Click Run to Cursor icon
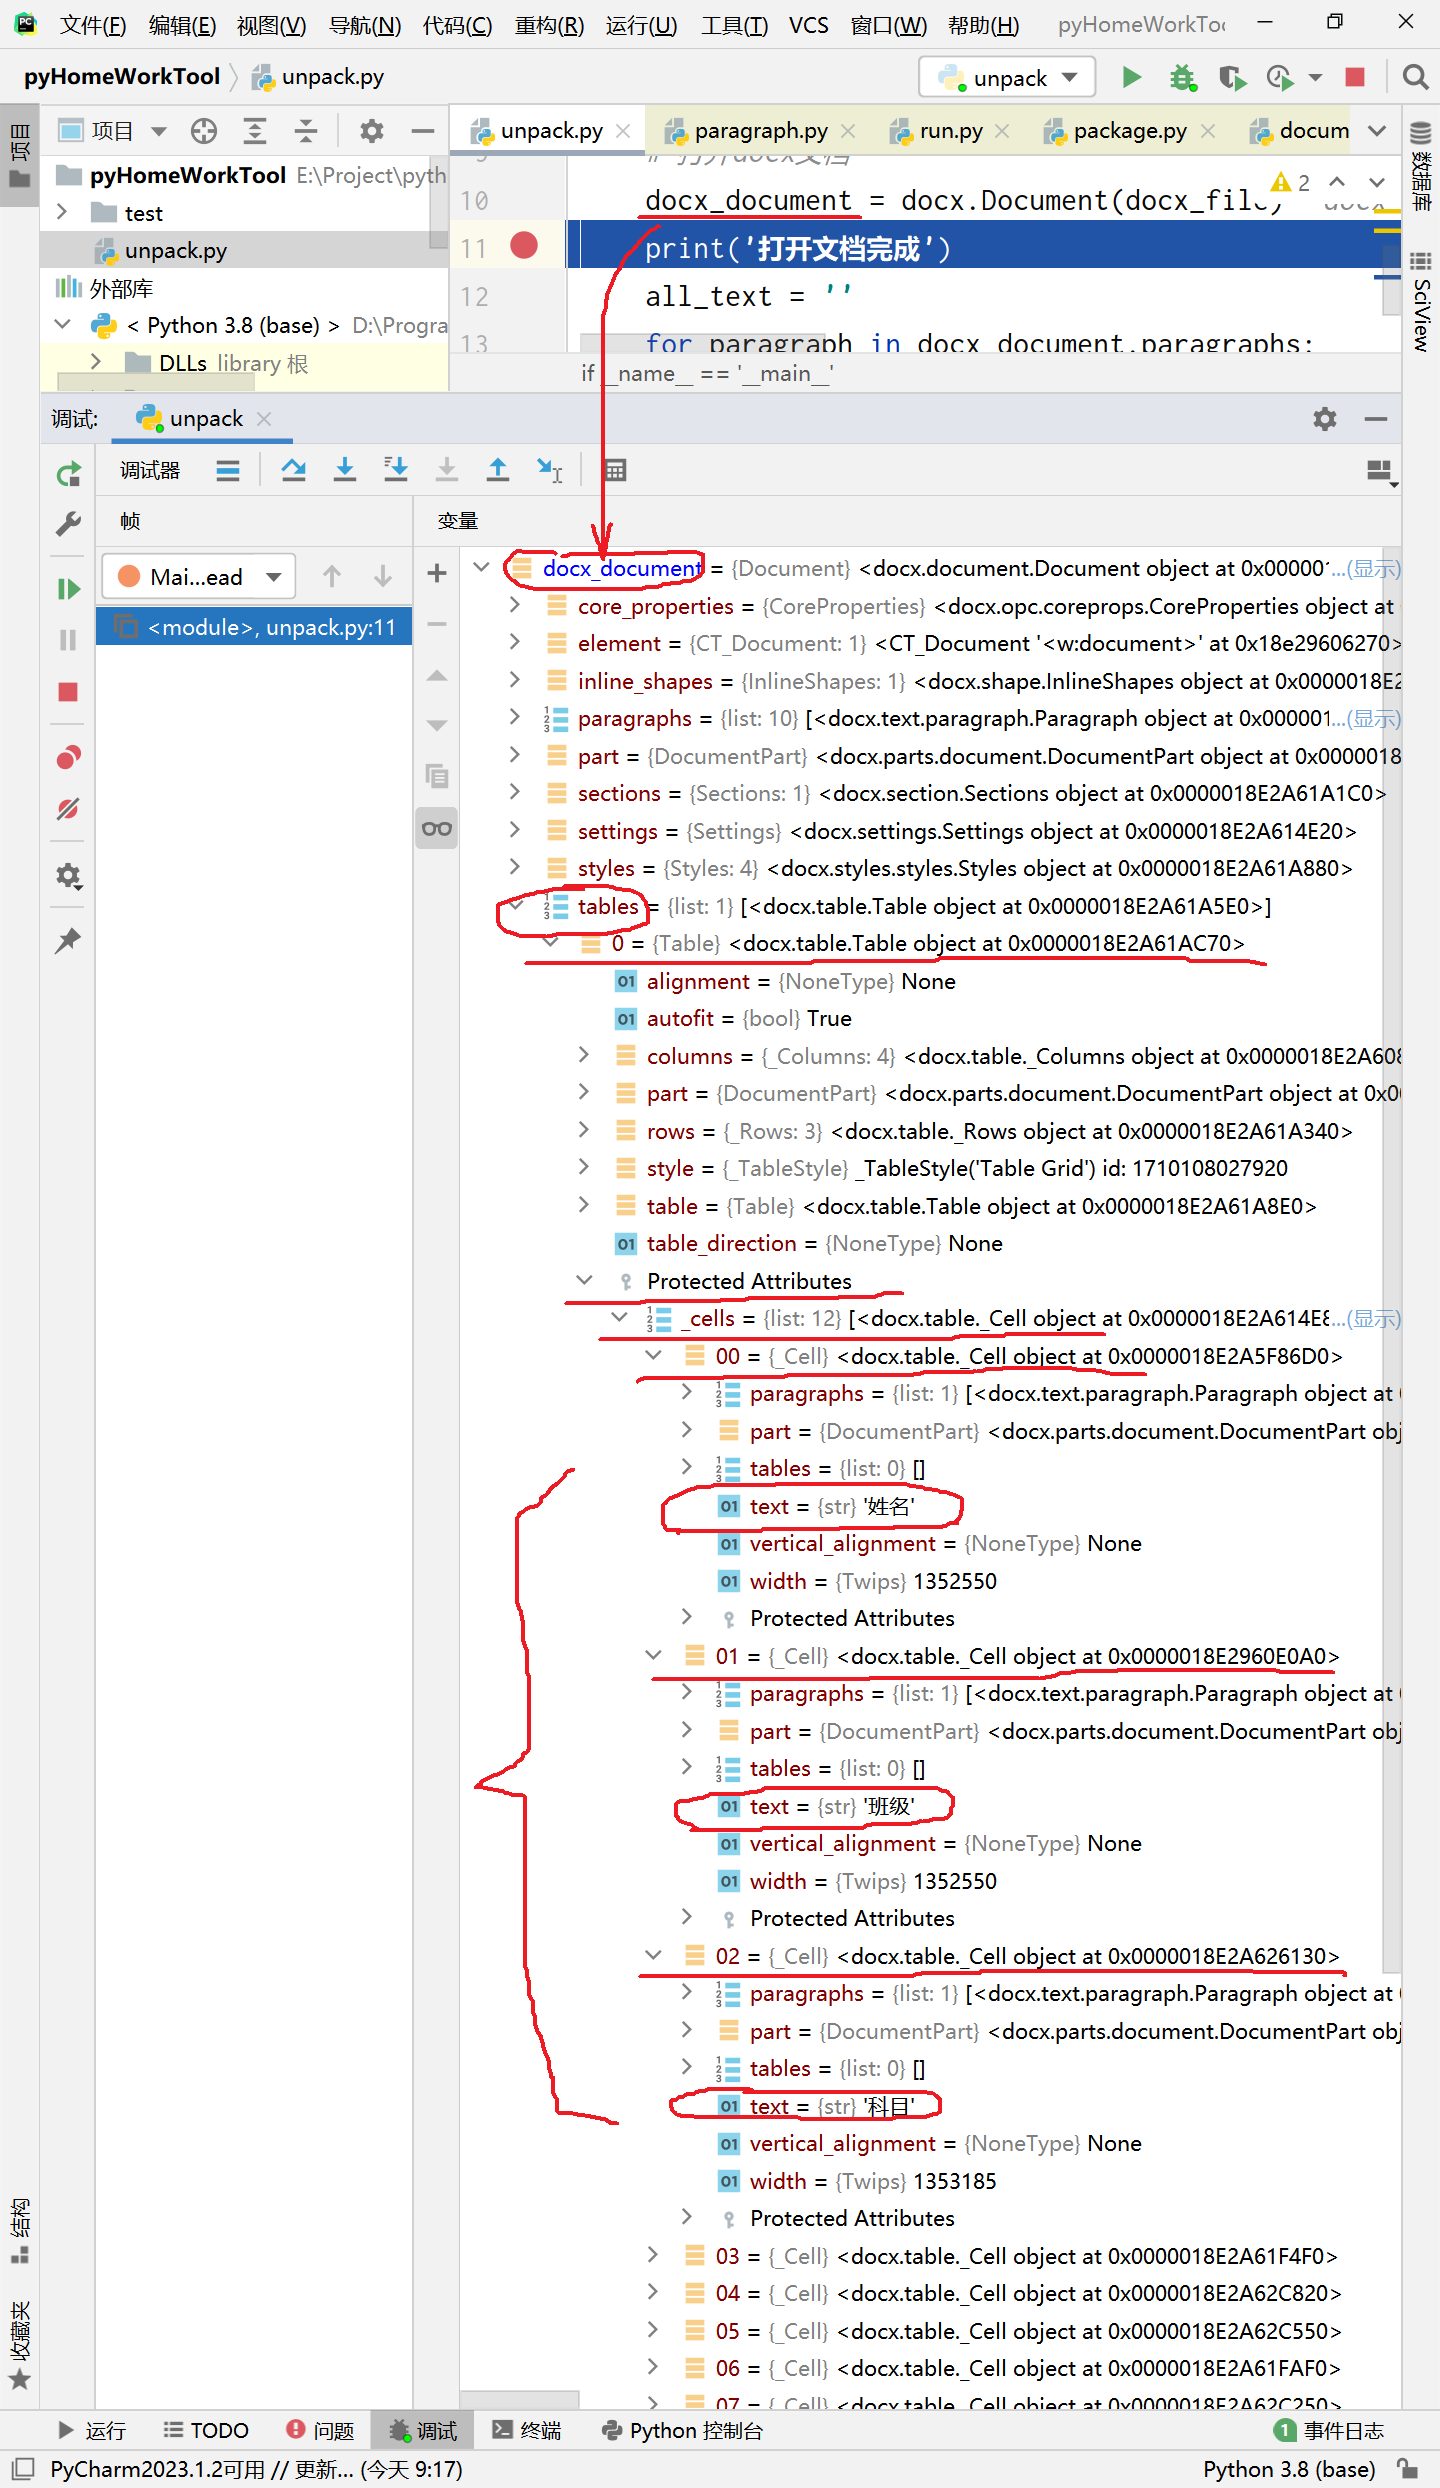The width and height of the screenshot is (1440, 2488). pyautogui.click(x=549, y=469)
